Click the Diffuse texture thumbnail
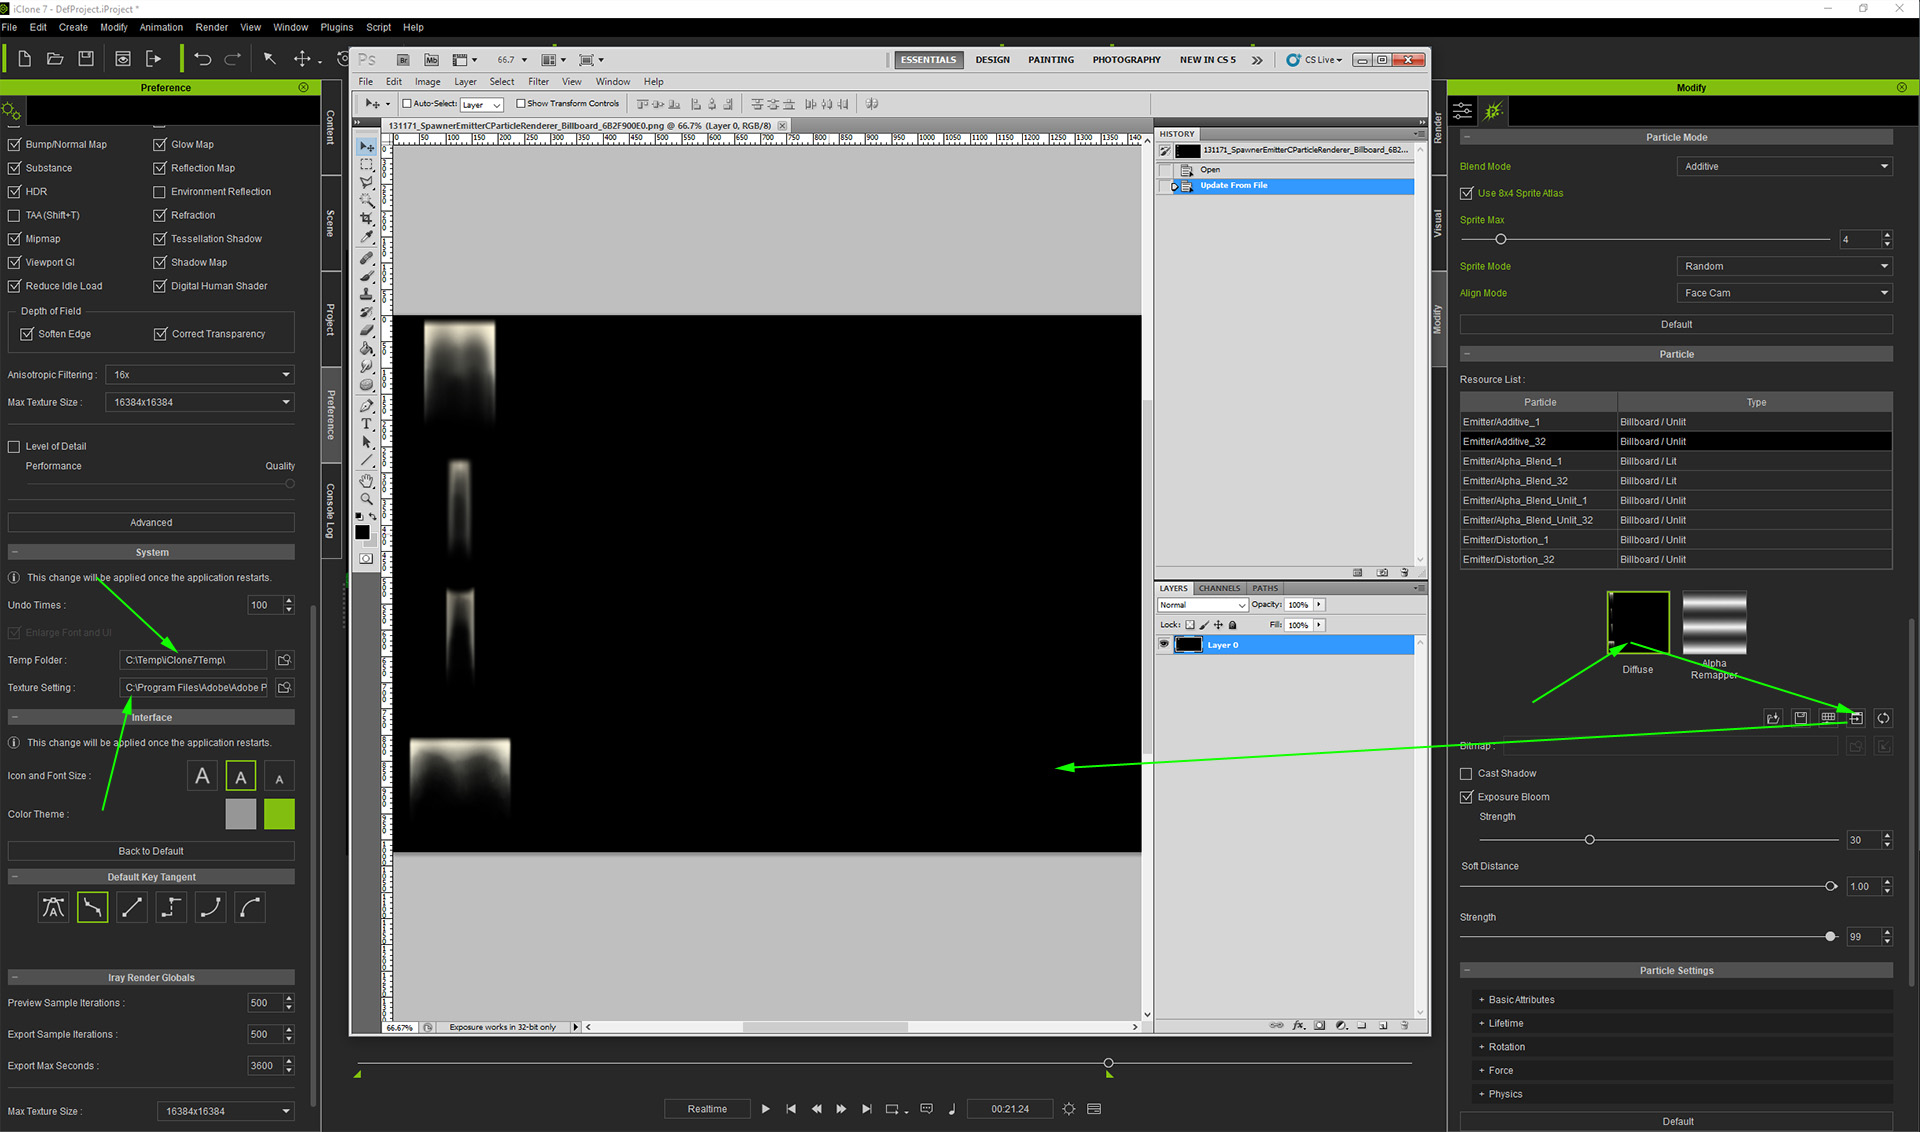 [1638, 623]
